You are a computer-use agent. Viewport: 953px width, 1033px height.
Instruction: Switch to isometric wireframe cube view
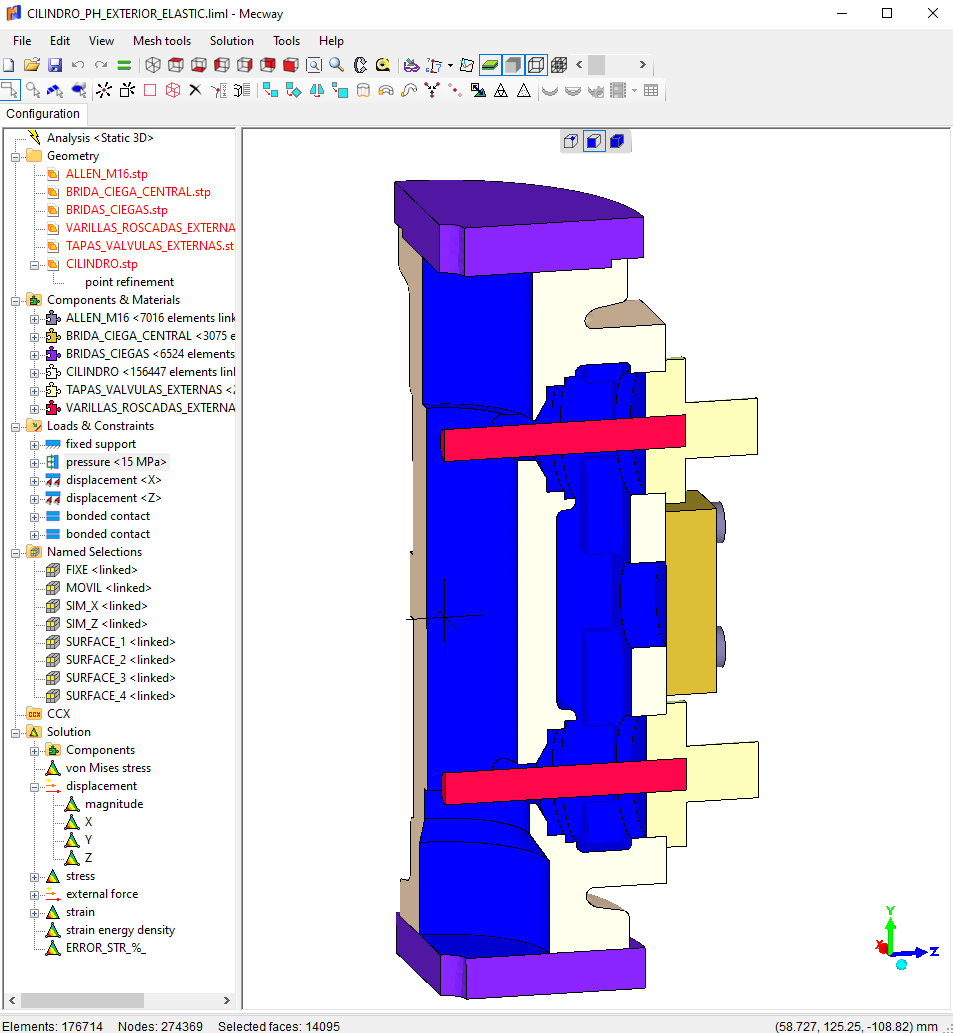click(153, 65)
